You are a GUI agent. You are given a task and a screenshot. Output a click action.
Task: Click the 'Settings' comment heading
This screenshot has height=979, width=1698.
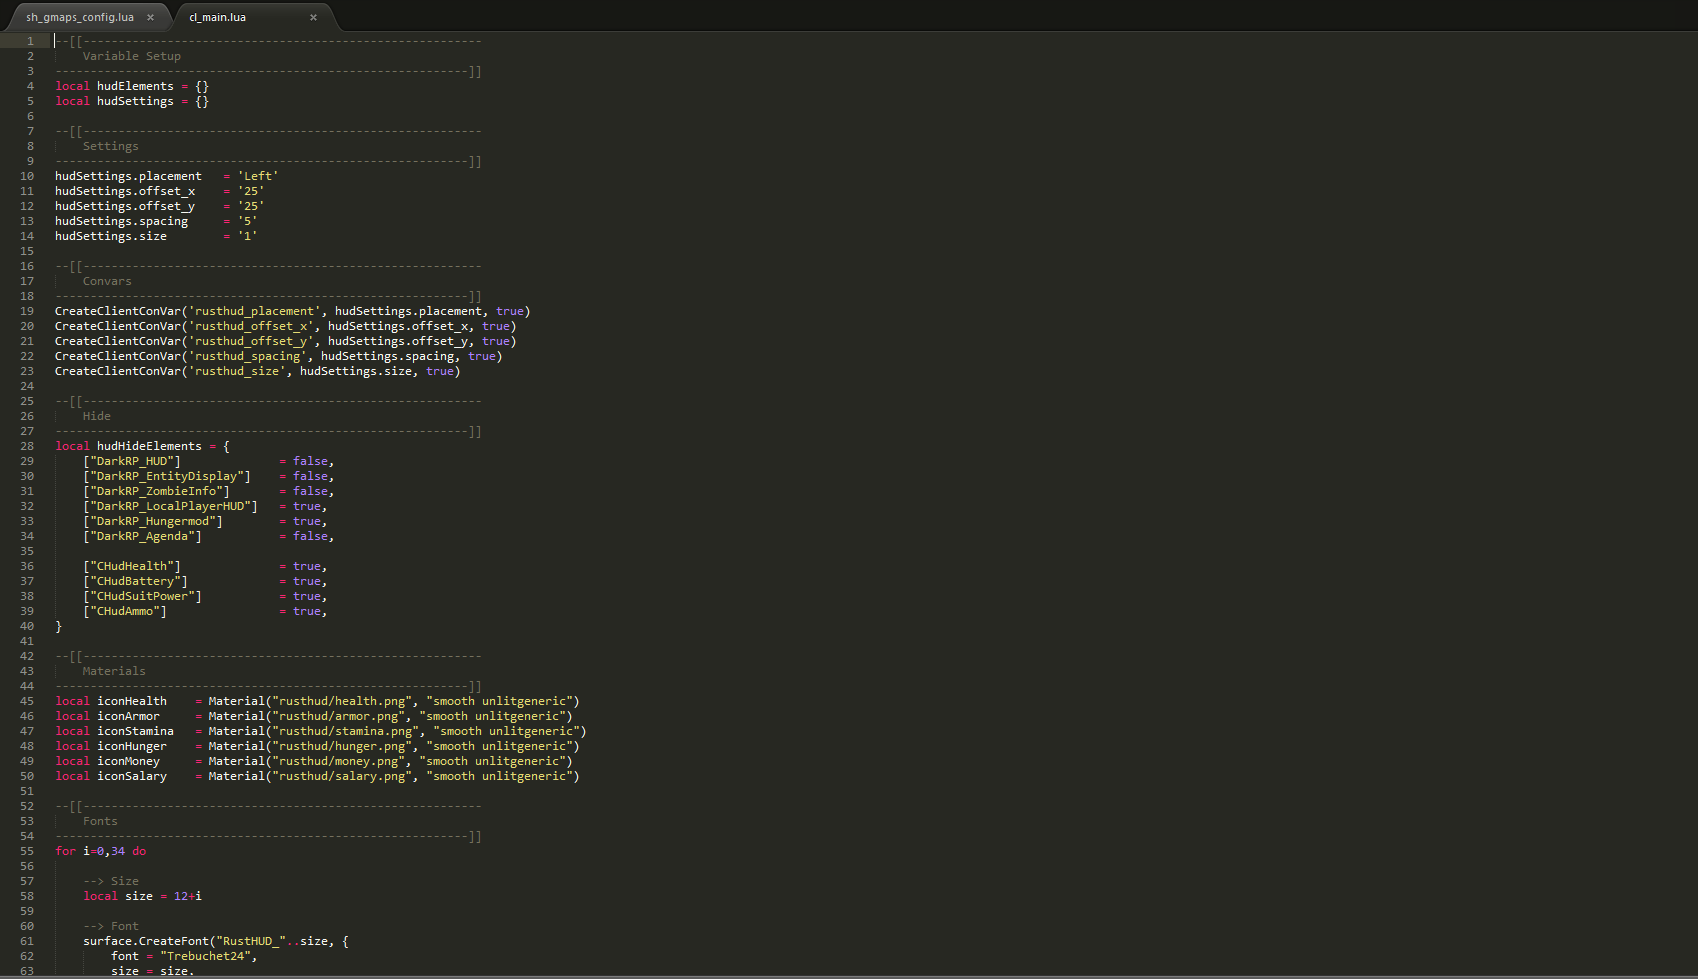[111, 146]
